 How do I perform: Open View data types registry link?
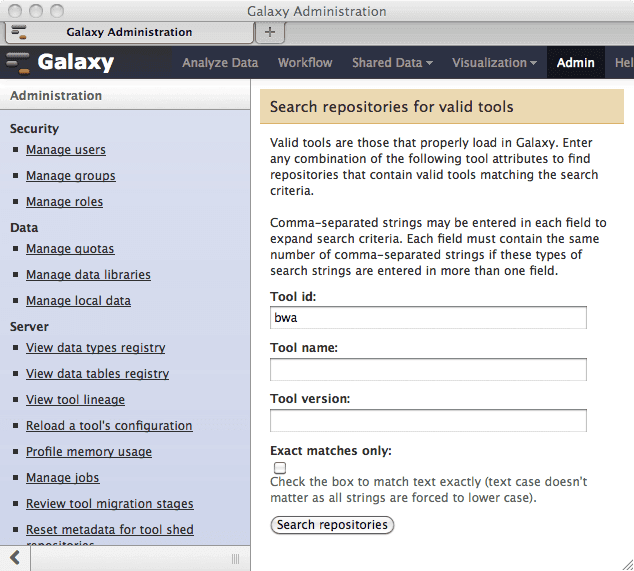[96, 348]
